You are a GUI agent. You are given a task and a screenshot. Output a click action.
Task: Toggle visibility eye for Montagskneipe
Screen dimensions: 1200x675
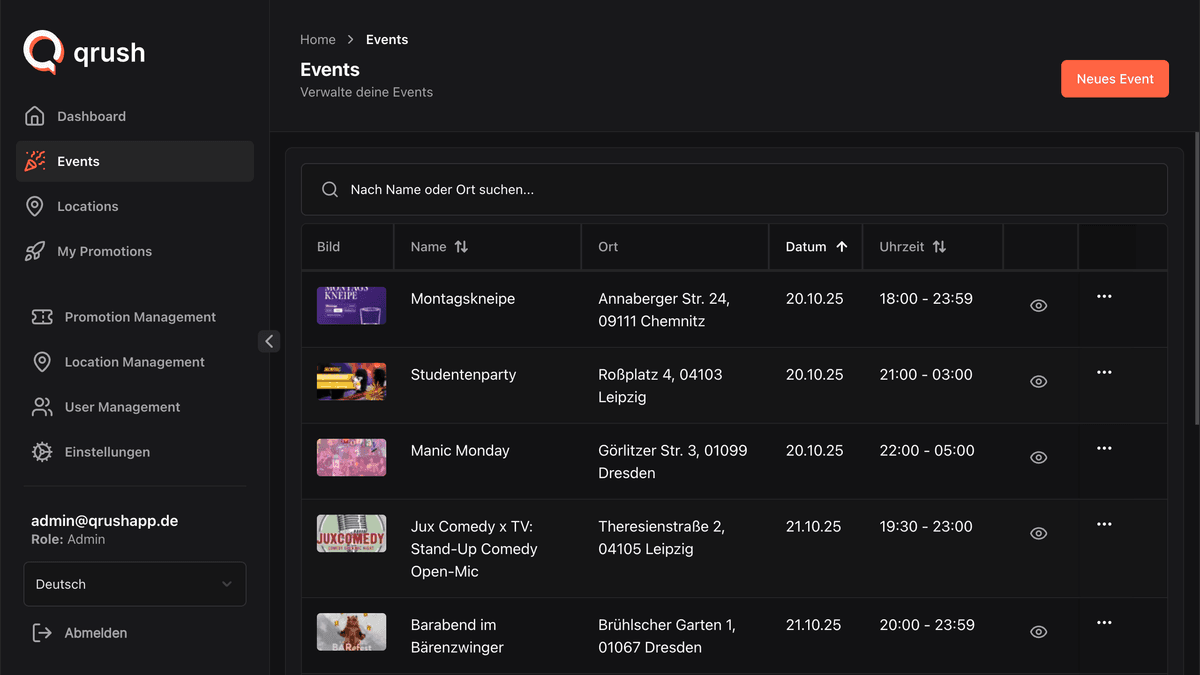(x=1039, y=306)
